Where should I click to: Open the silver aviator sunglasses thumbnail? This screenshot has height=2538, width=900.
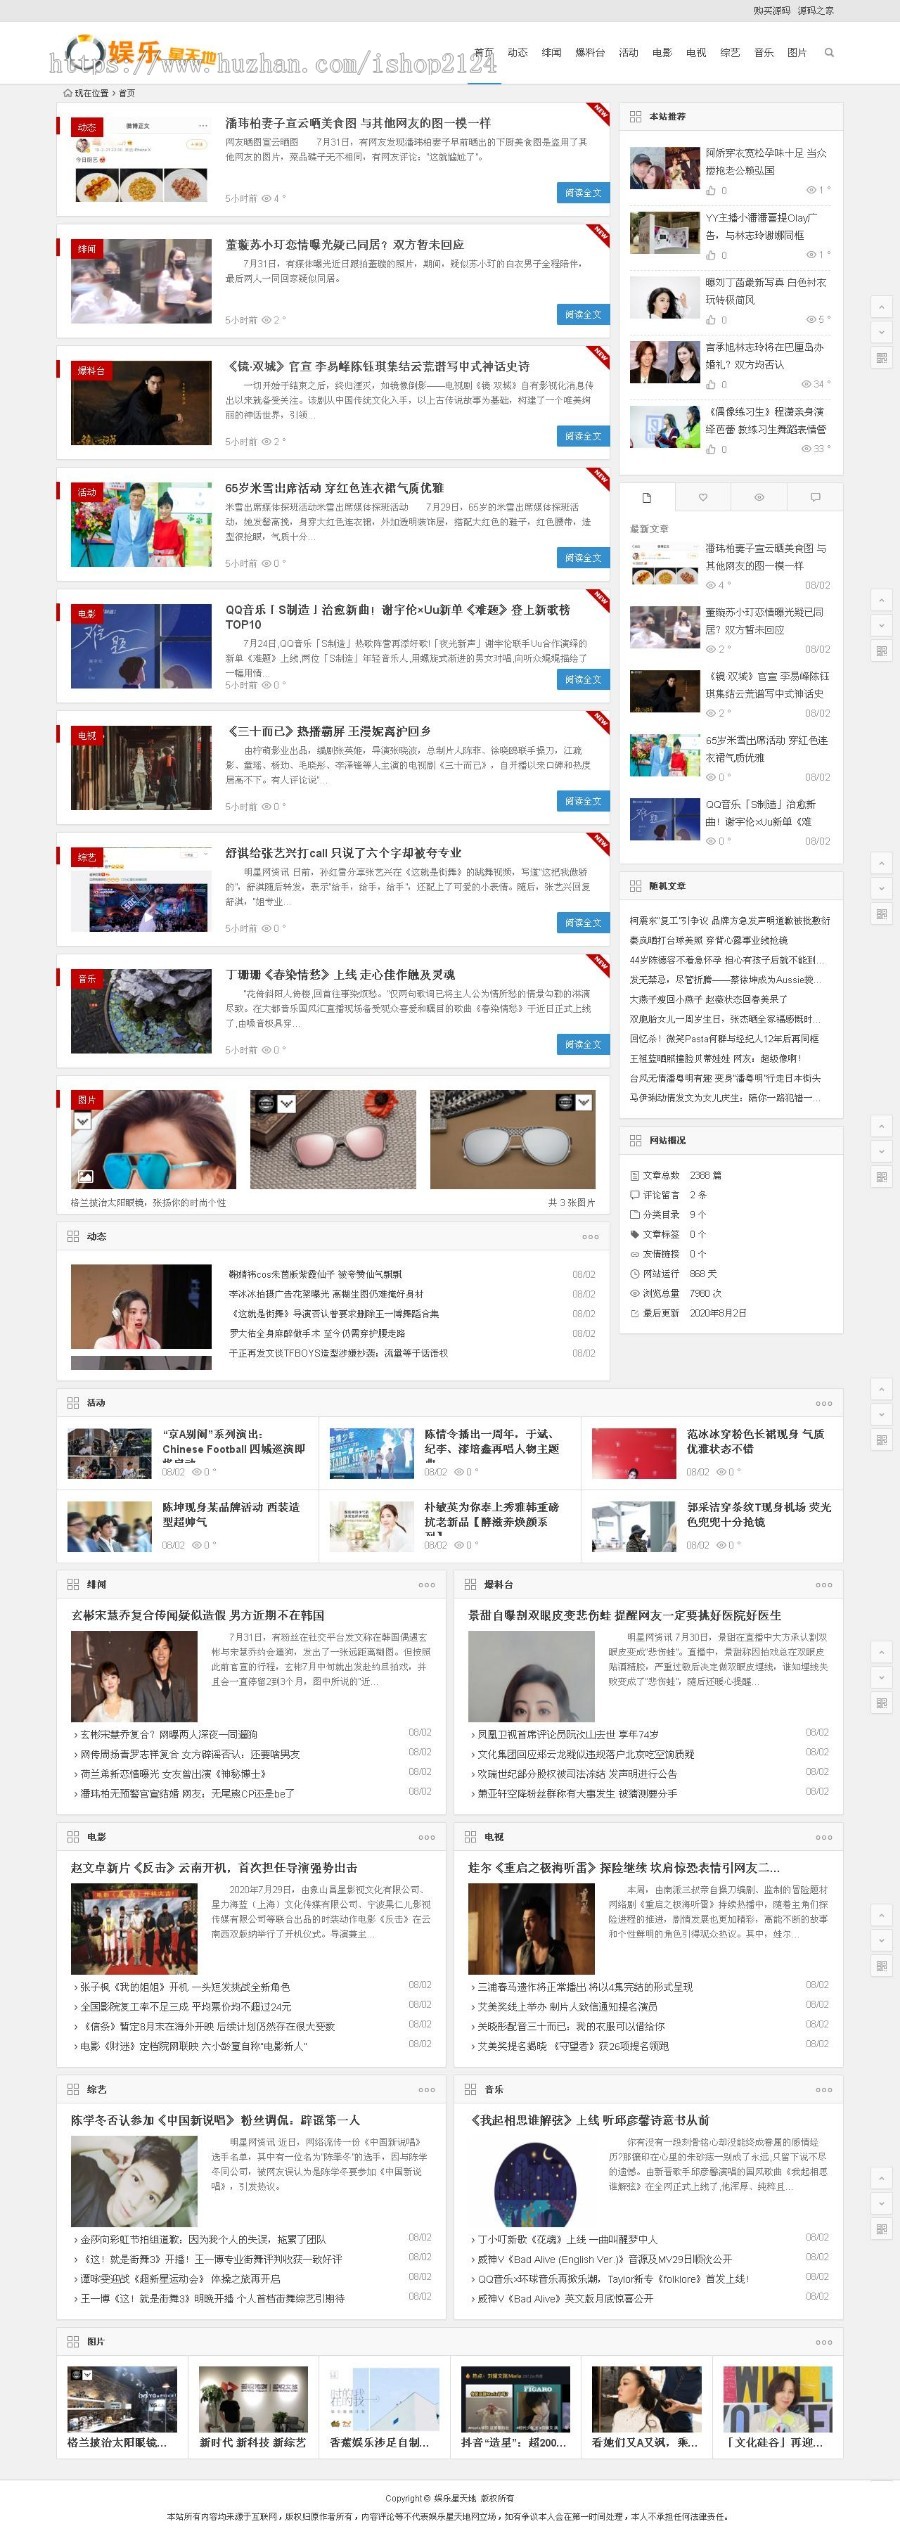(x=512, y=1139)
